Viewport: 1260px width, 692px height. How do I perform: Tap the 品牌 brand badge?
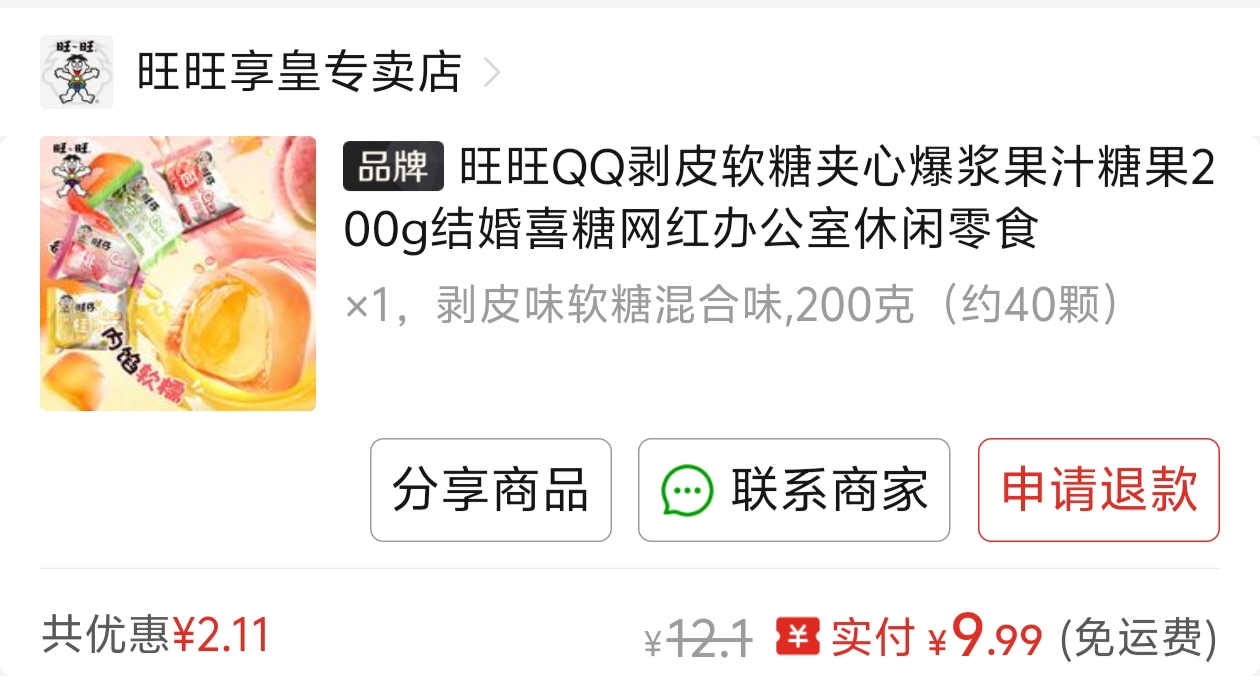click(393, 167)
